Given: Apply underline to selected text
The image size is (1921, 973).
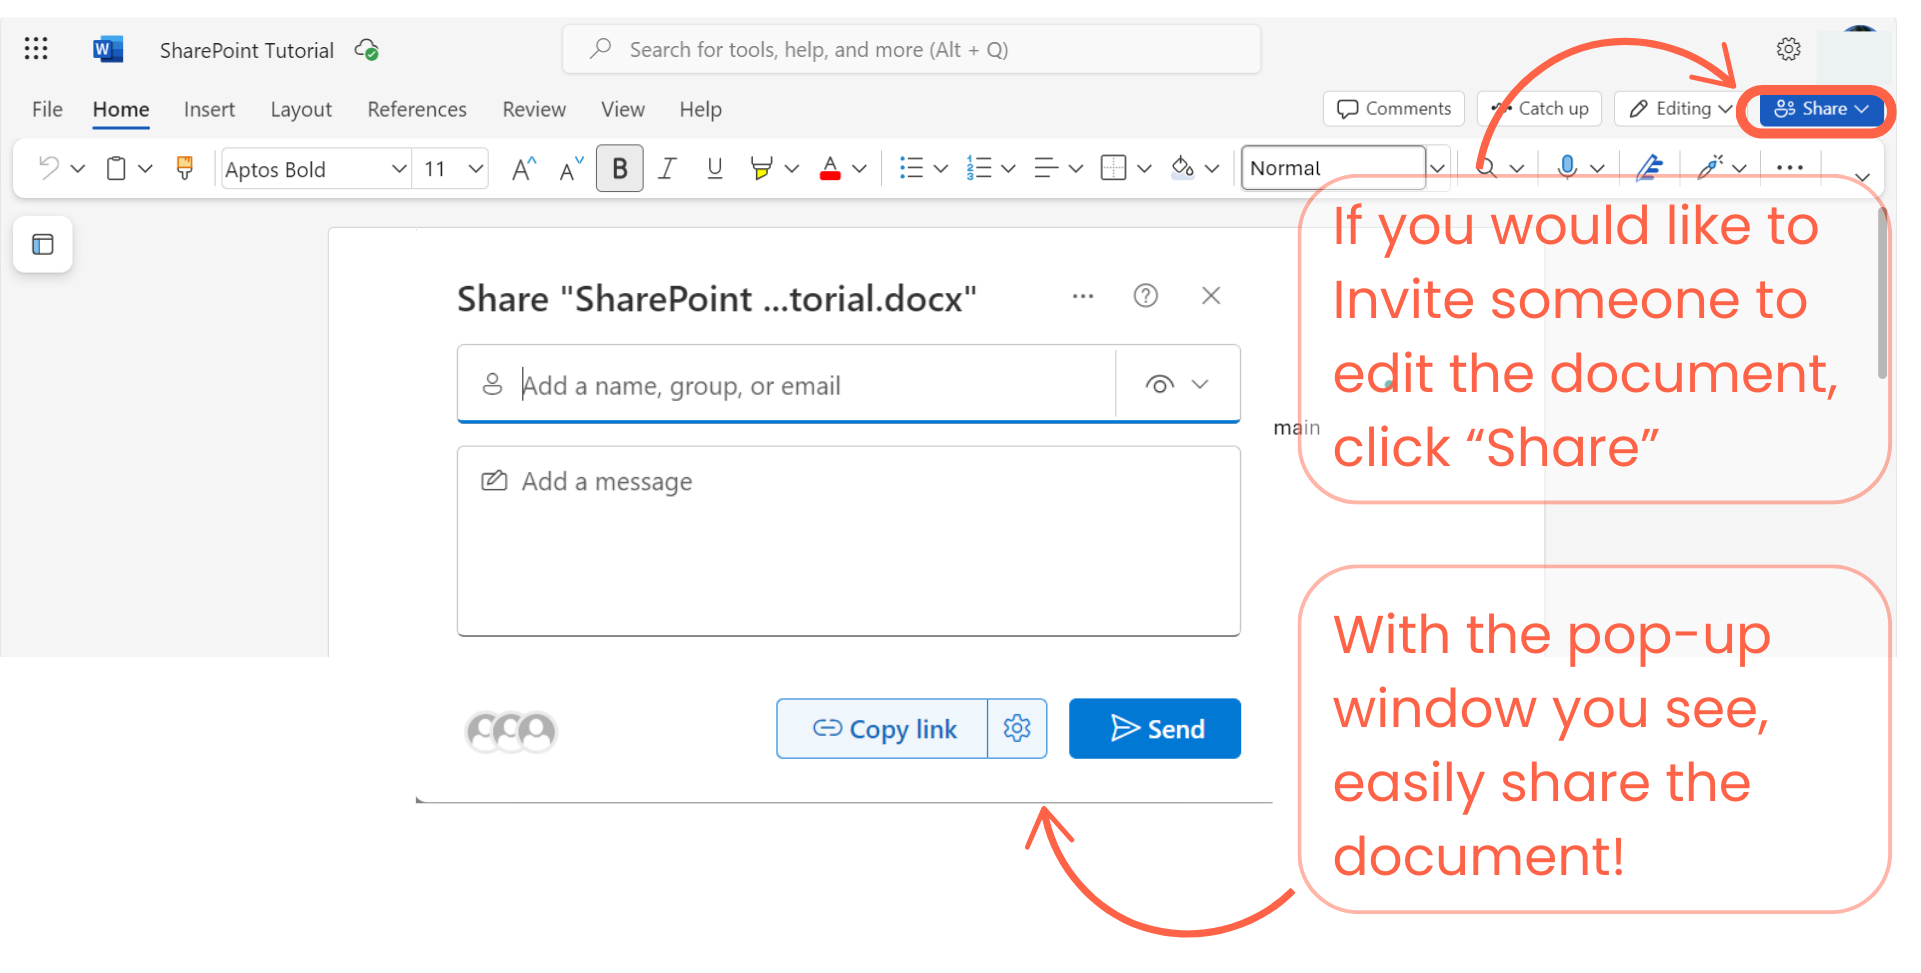Looking at the screenshot, I should 714,168.
